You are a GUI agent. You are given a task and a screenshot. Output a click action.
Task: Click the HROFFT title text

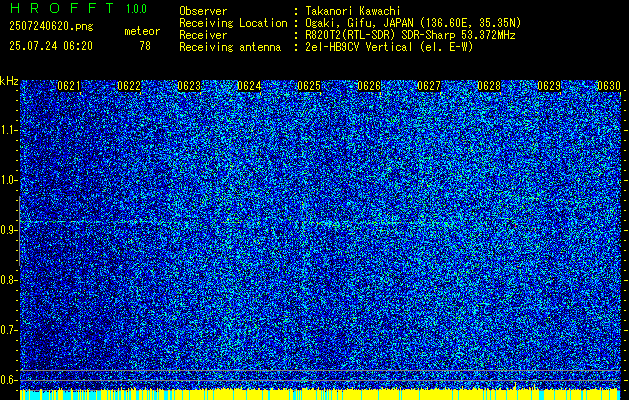[62, 8]
